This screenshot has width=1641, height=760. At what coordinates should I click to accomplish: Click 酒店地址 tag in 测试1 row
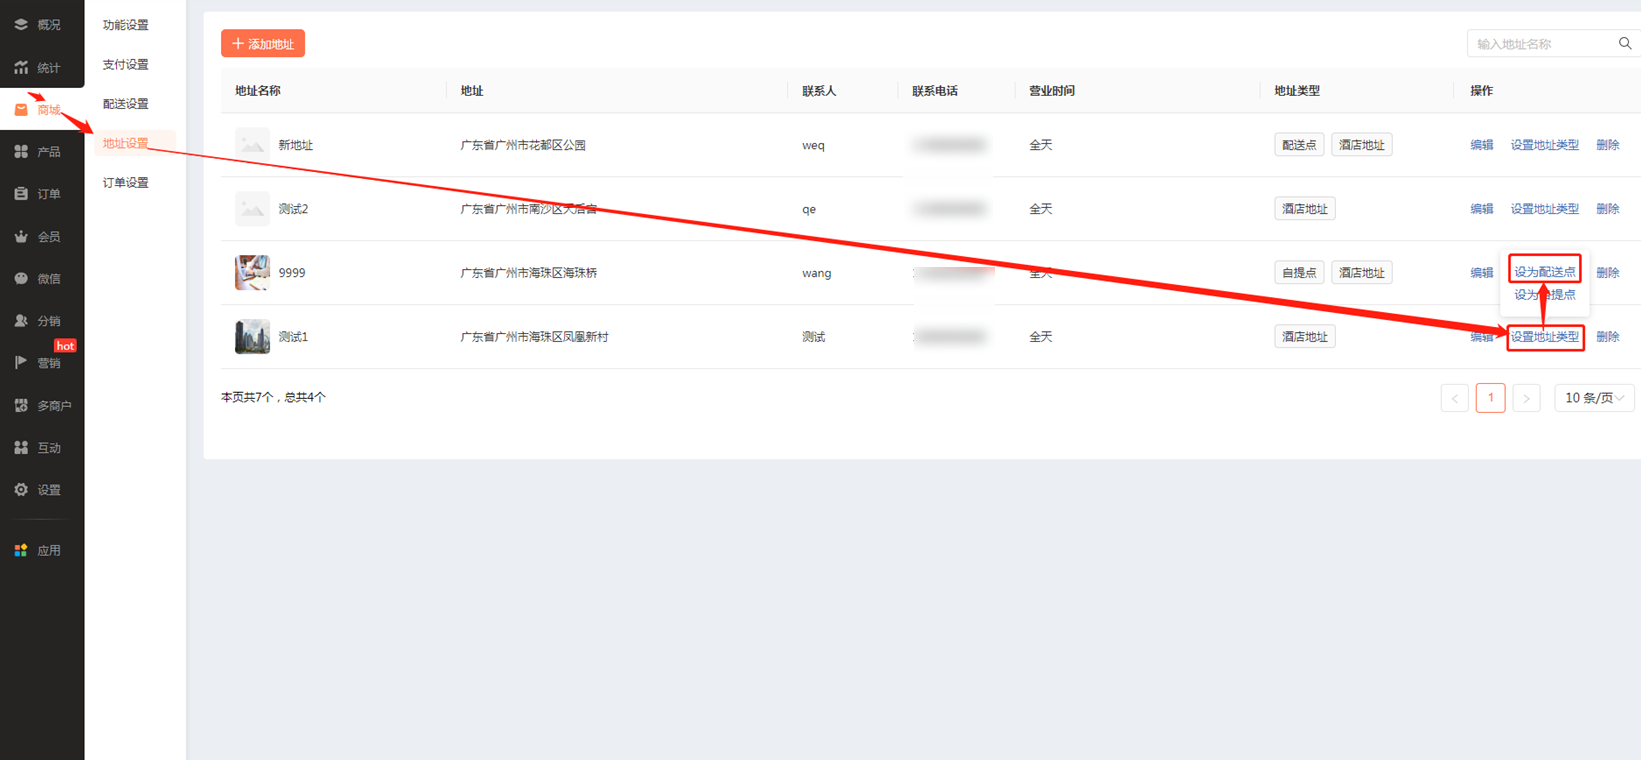pyautogui.click(x=1305, y=337)
